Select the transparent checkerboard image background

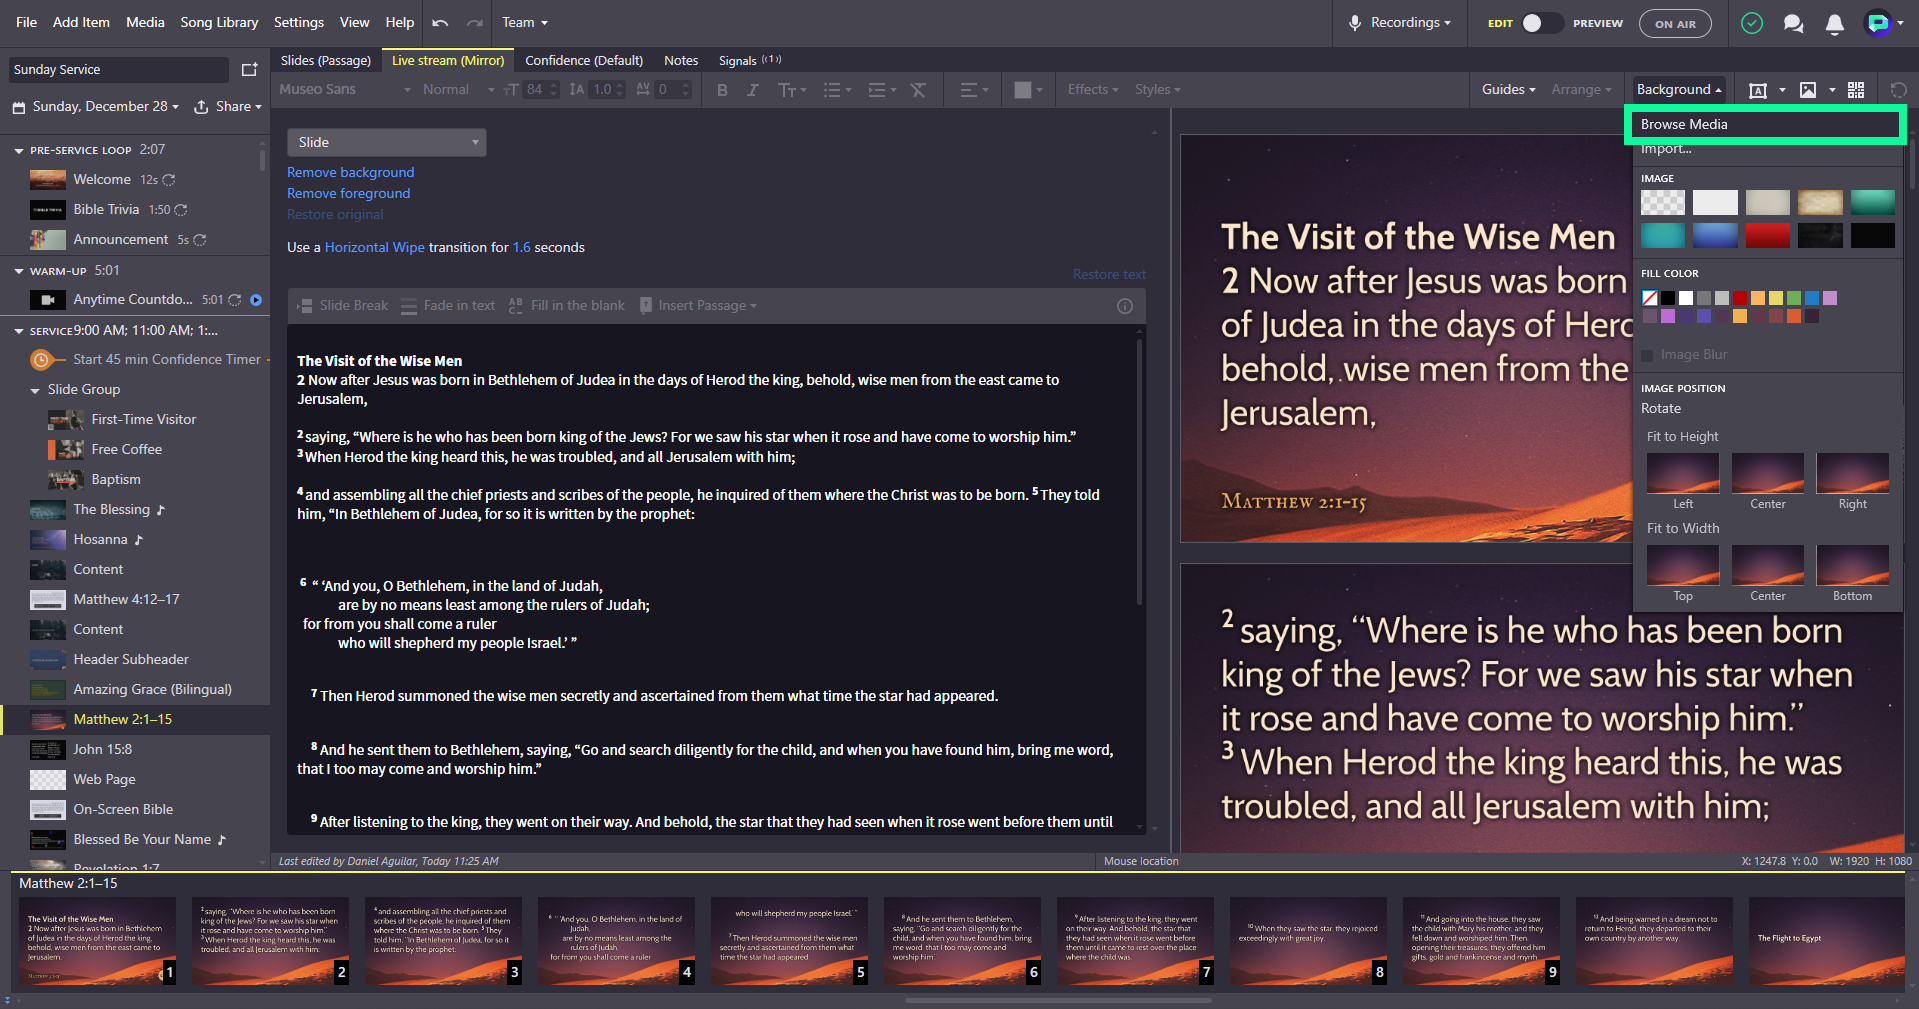coord(1663,202)
